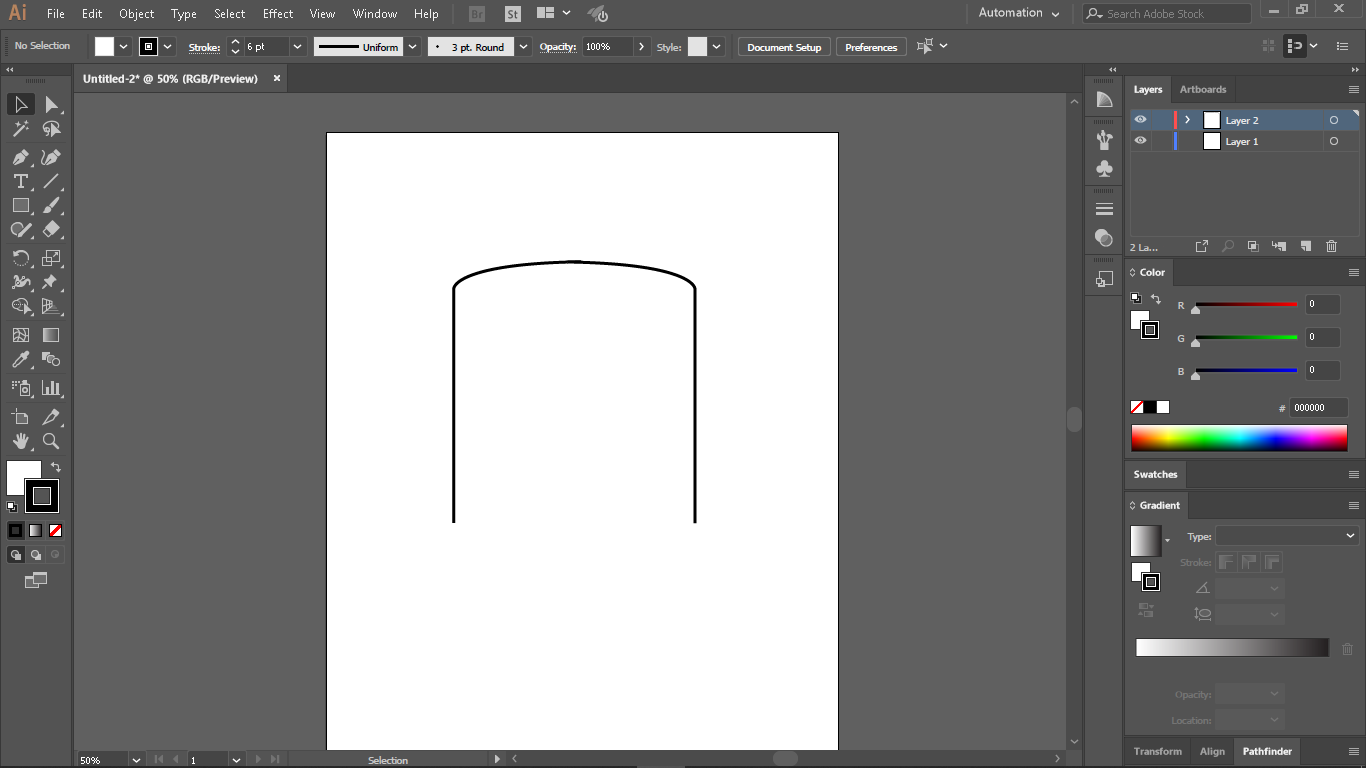Select the Rectangle tool
The image size is (1366, 768).
[20, 205]
